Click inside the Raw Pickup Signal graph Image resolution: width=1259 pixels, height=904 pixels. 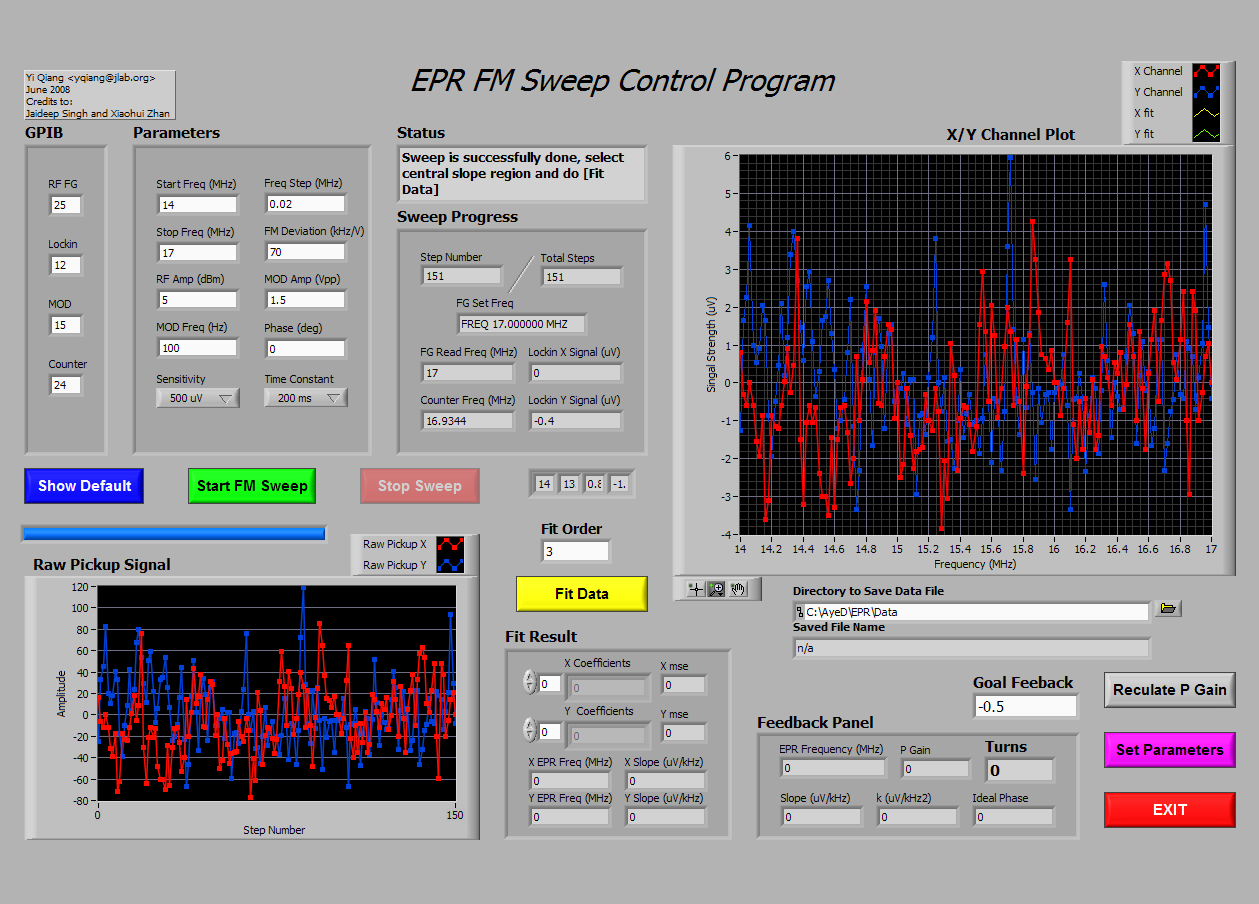[276, 692]
